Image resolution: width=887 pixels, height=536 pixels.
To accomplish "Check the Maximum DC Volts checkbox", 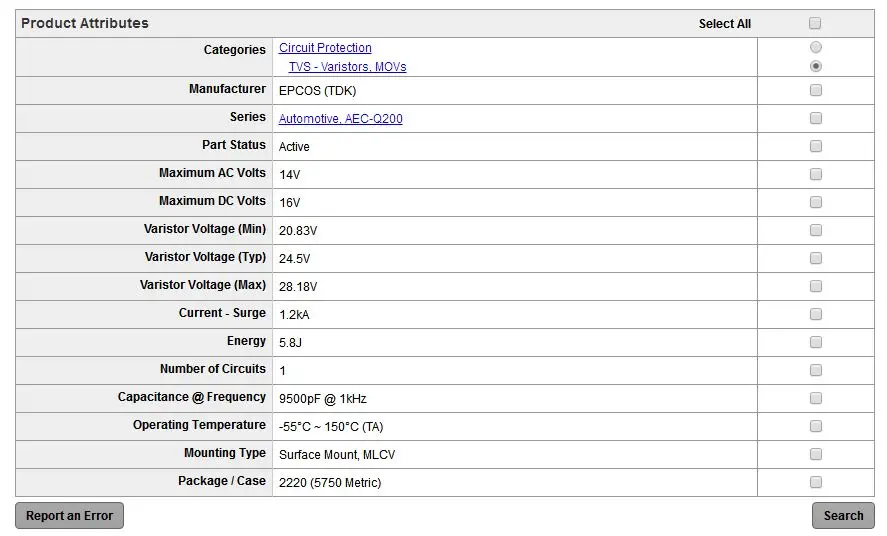I will (x=816, y=202).
